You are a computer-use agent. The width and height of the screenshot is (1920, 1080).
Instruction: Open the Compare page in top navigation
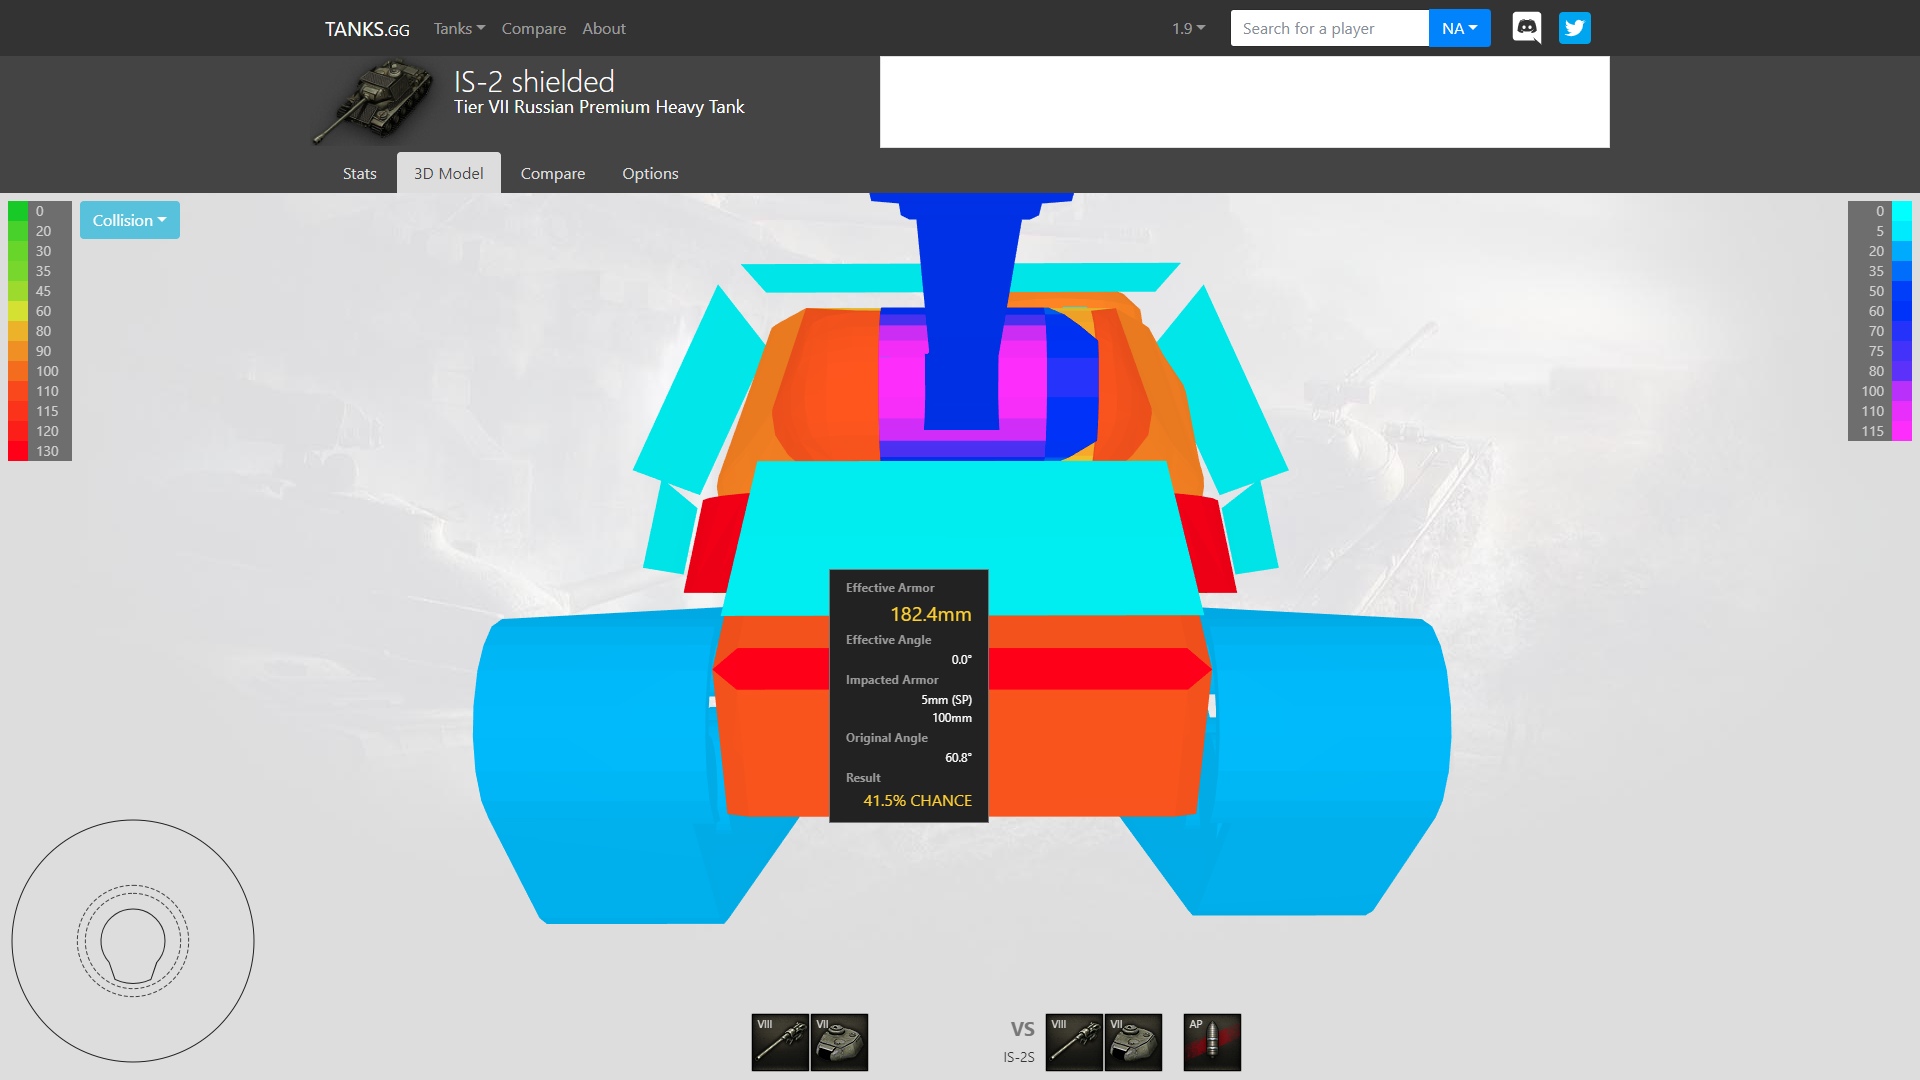[534, 28]
